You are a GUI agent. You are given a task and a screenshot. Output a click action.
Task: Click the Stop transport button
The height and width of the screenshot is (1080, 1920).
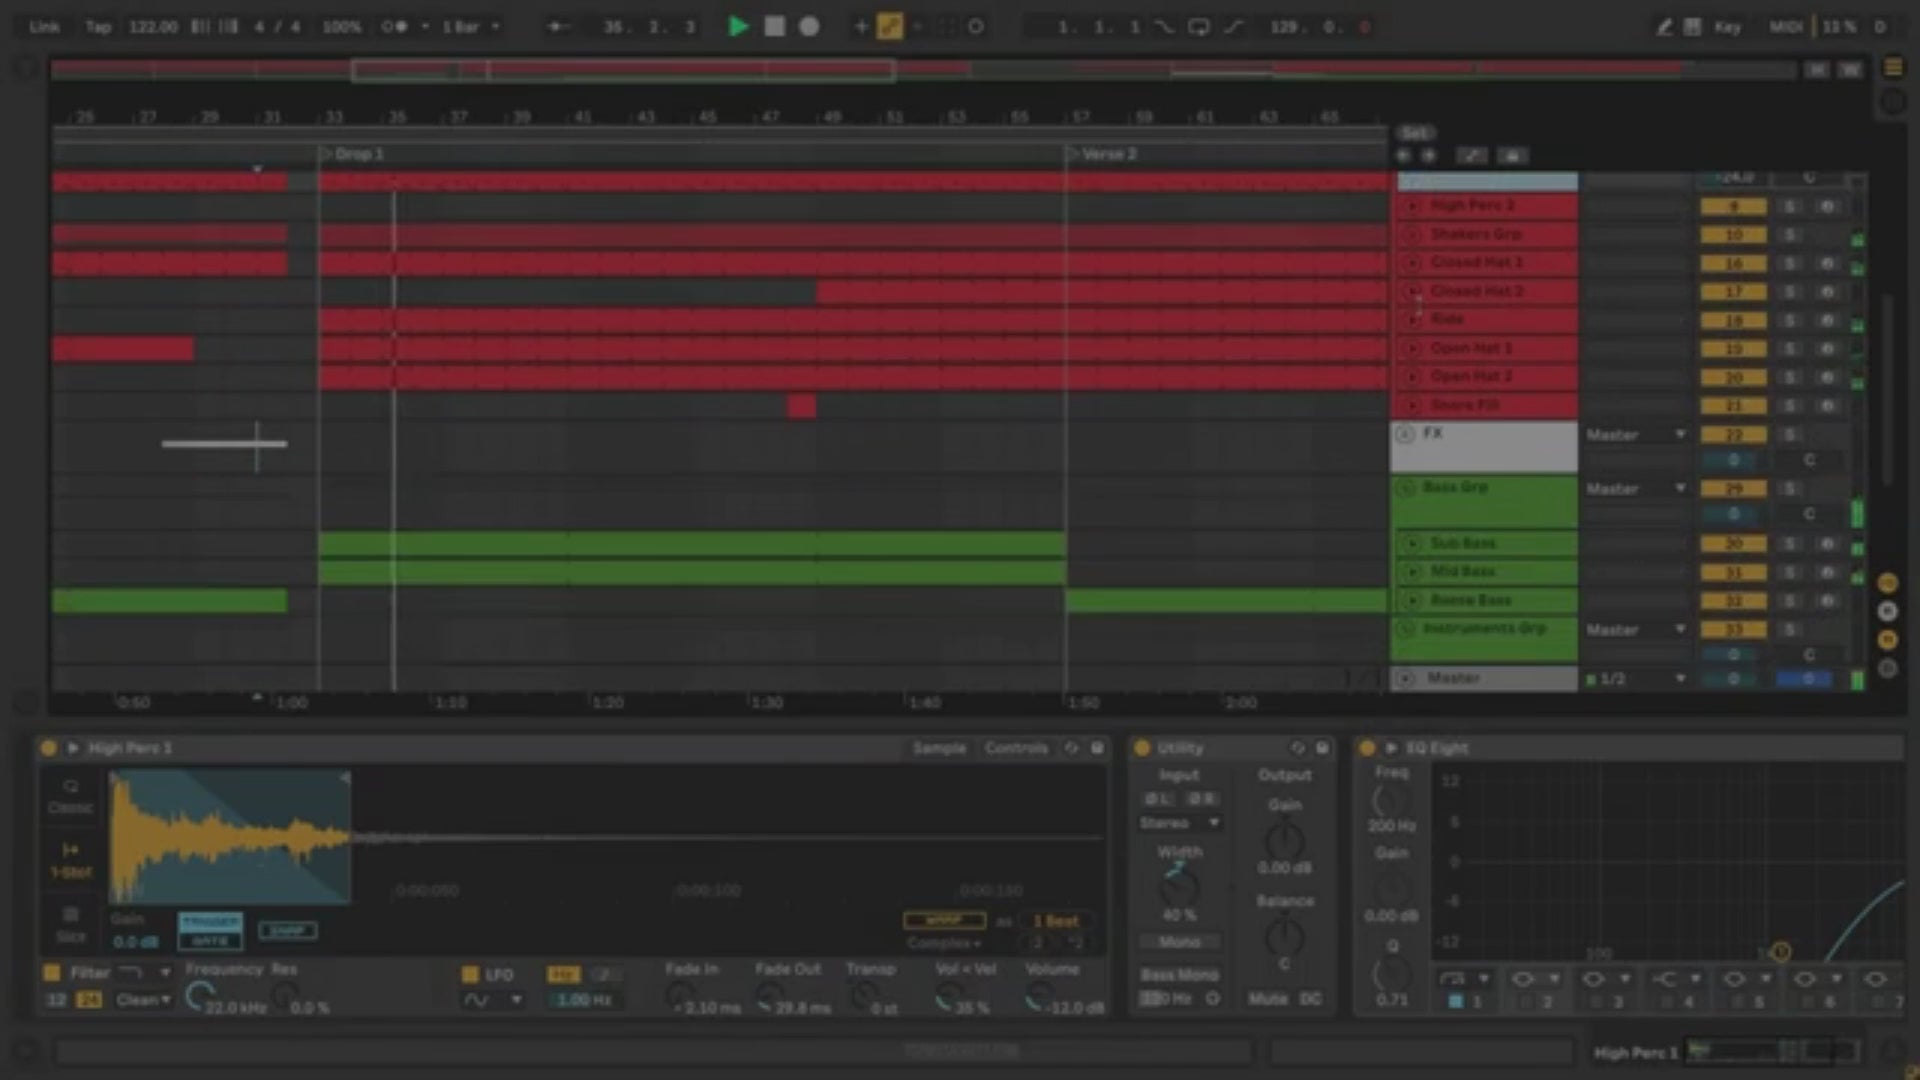tap(774, 27)
